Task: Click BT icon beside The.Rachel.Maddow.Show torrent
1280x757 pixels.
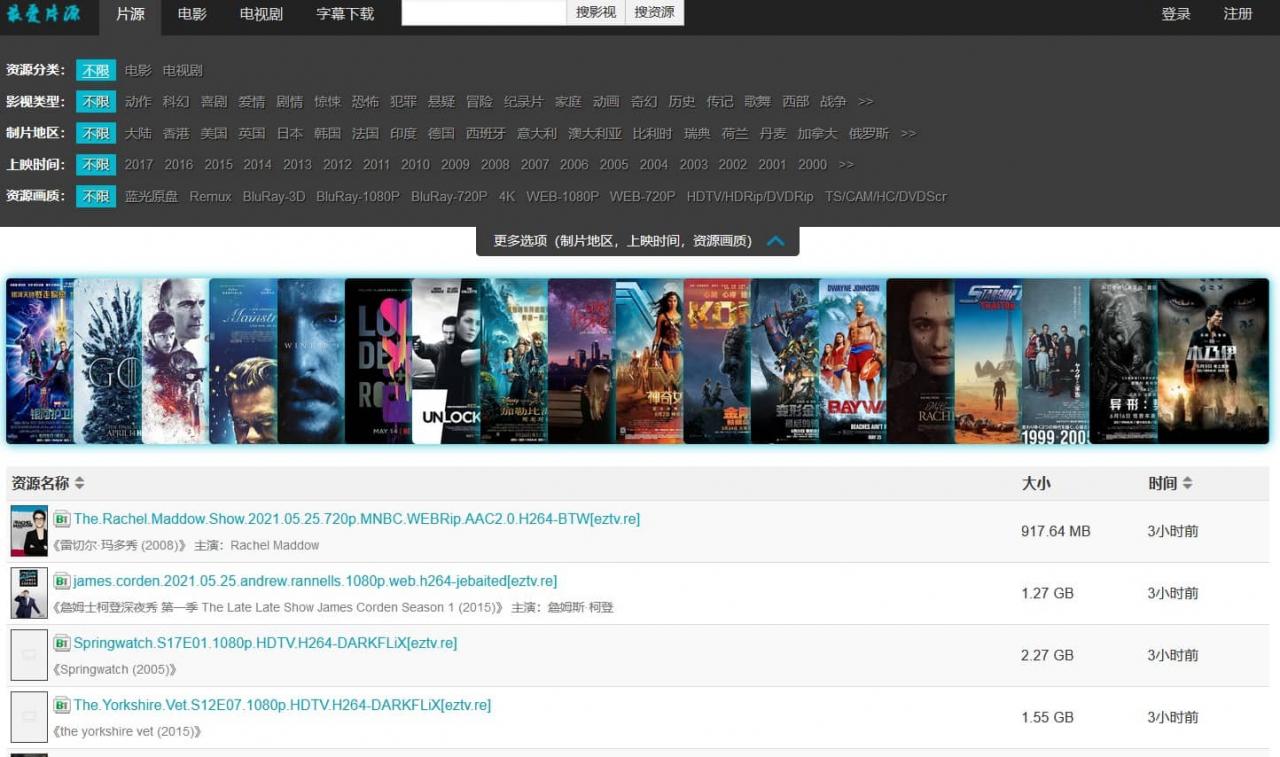Action: pos(61,519)
